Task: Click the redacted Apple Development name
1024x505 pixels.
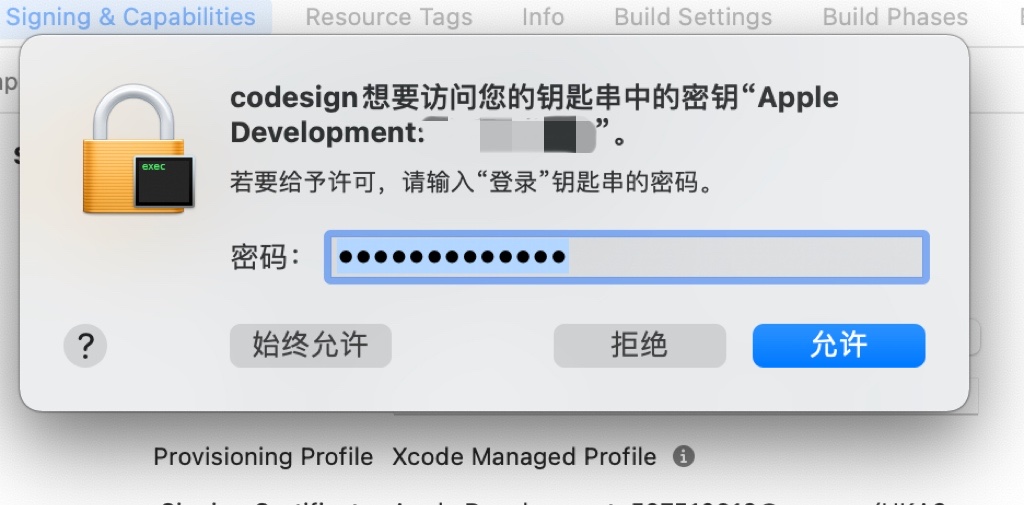Action: click(x=511, y=133)
